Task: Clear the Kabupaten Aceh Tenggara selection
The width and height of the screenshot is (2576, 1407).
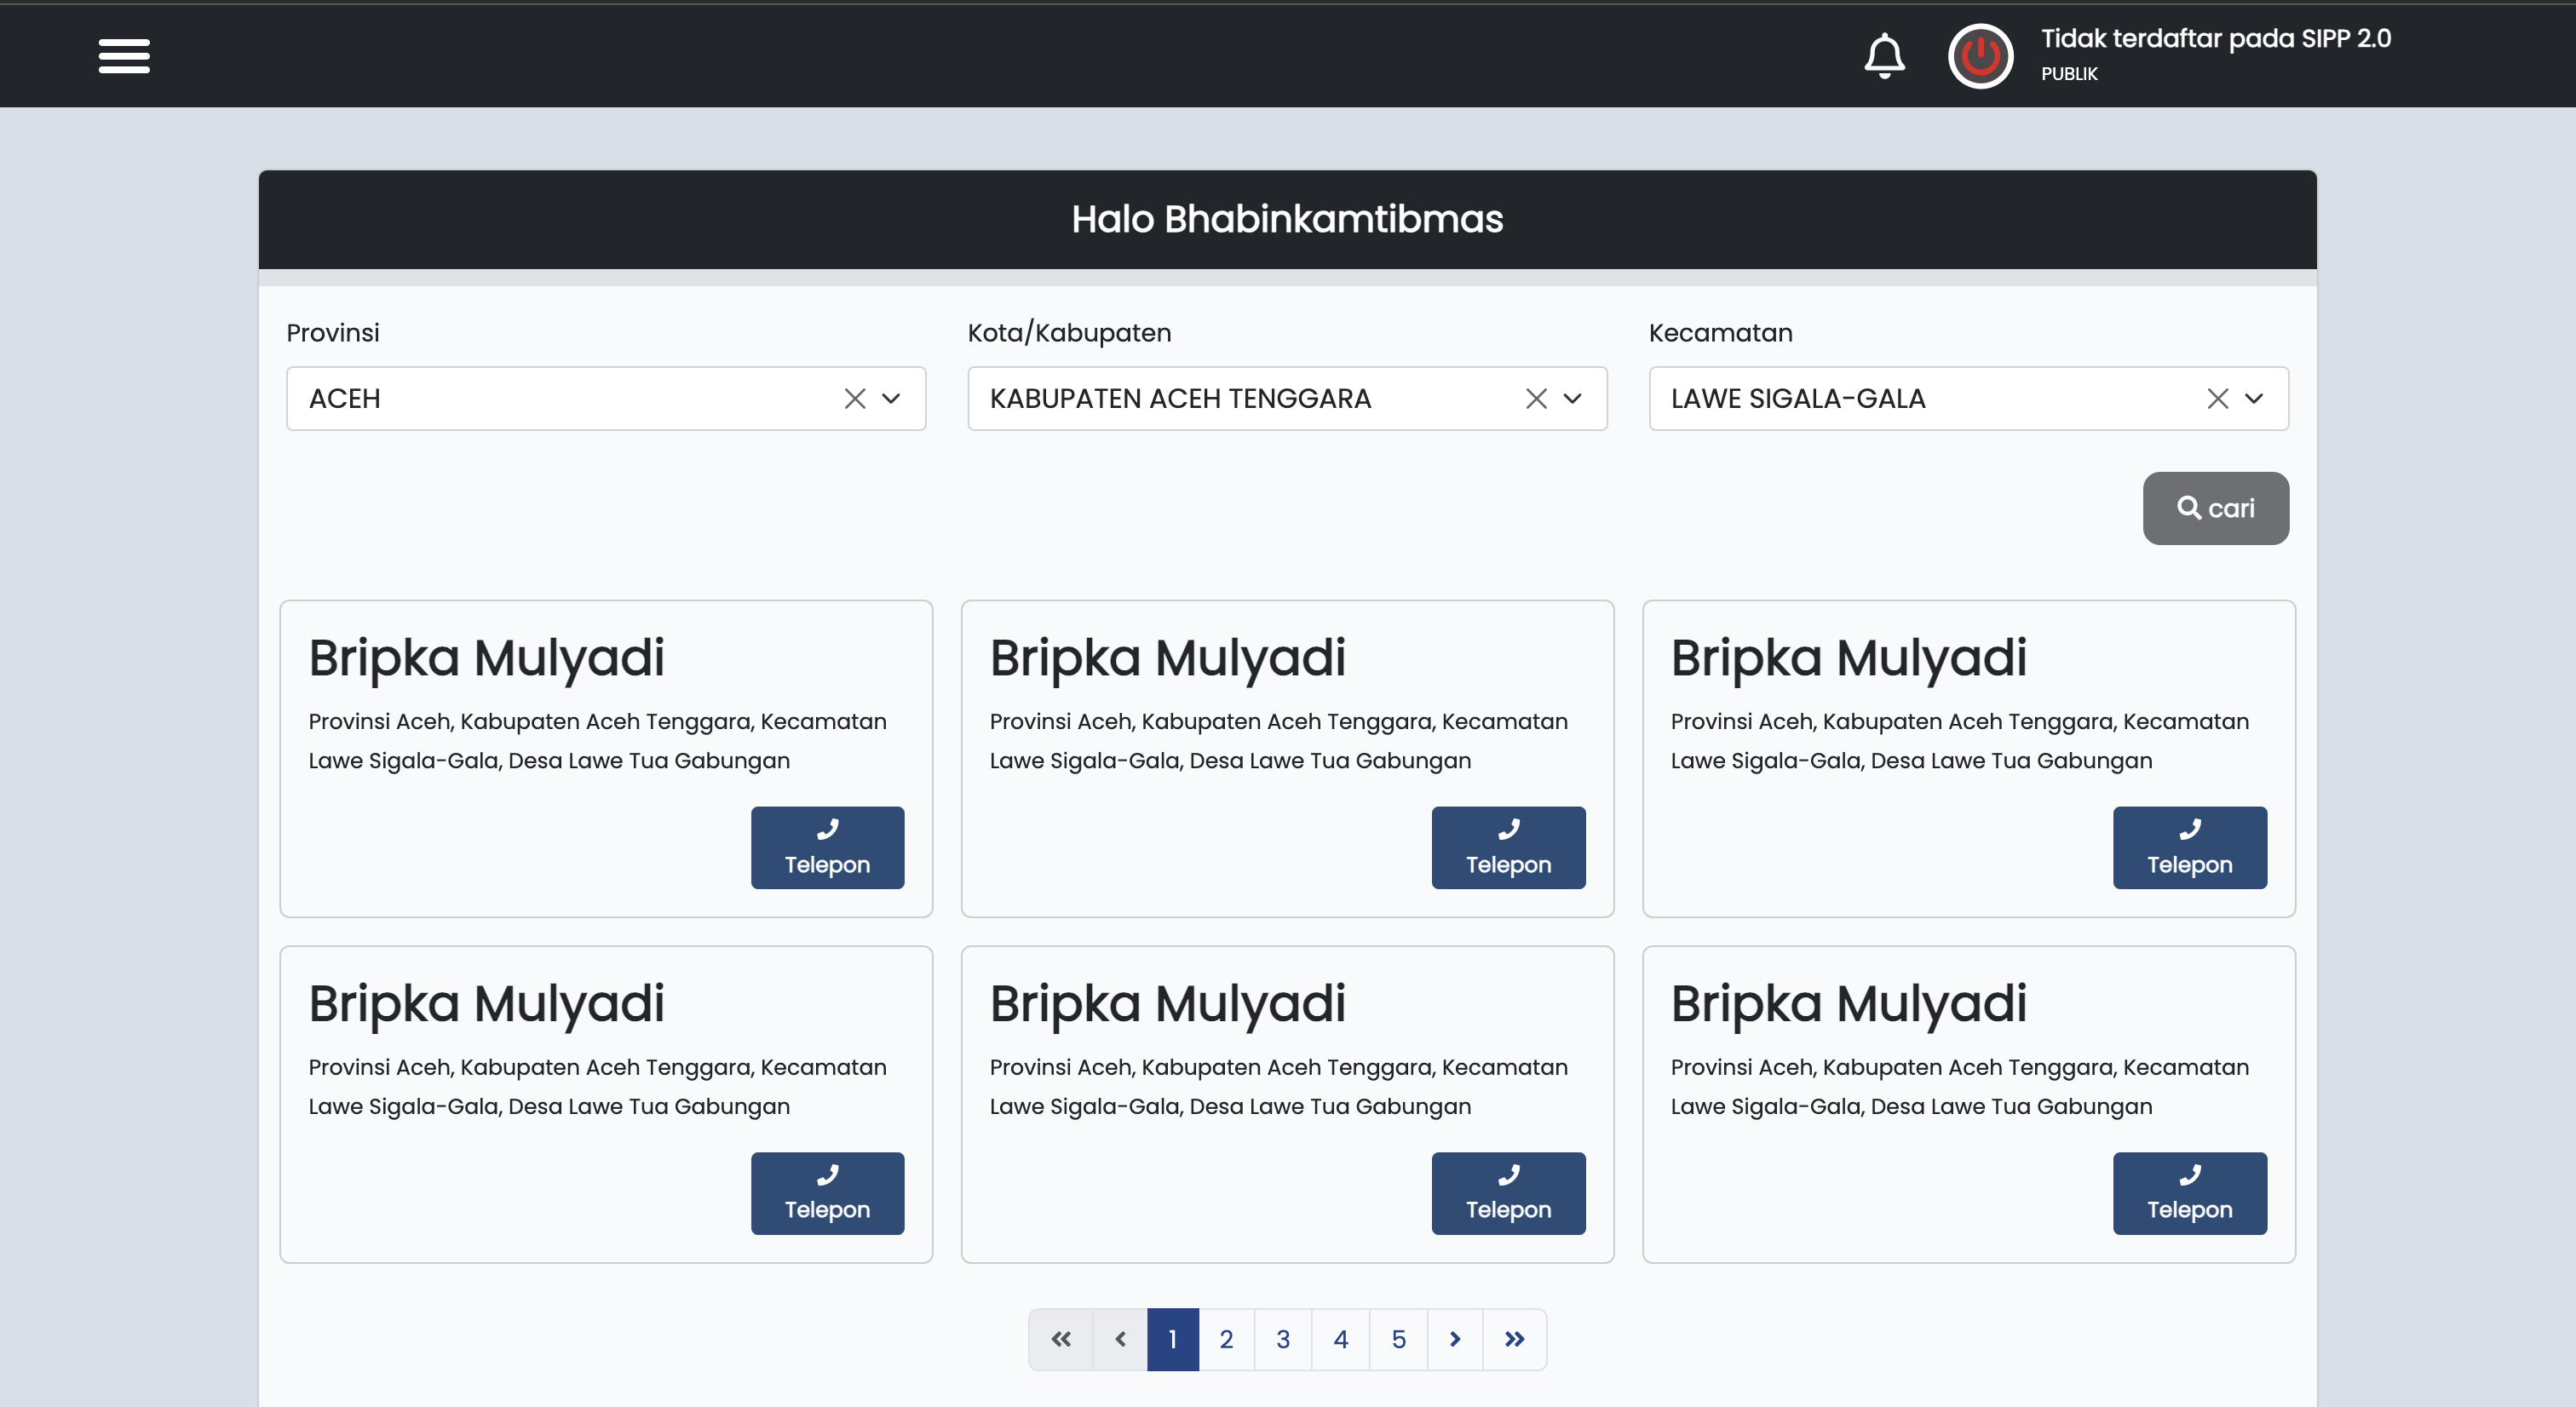Action: click(x=1536, y=399)
